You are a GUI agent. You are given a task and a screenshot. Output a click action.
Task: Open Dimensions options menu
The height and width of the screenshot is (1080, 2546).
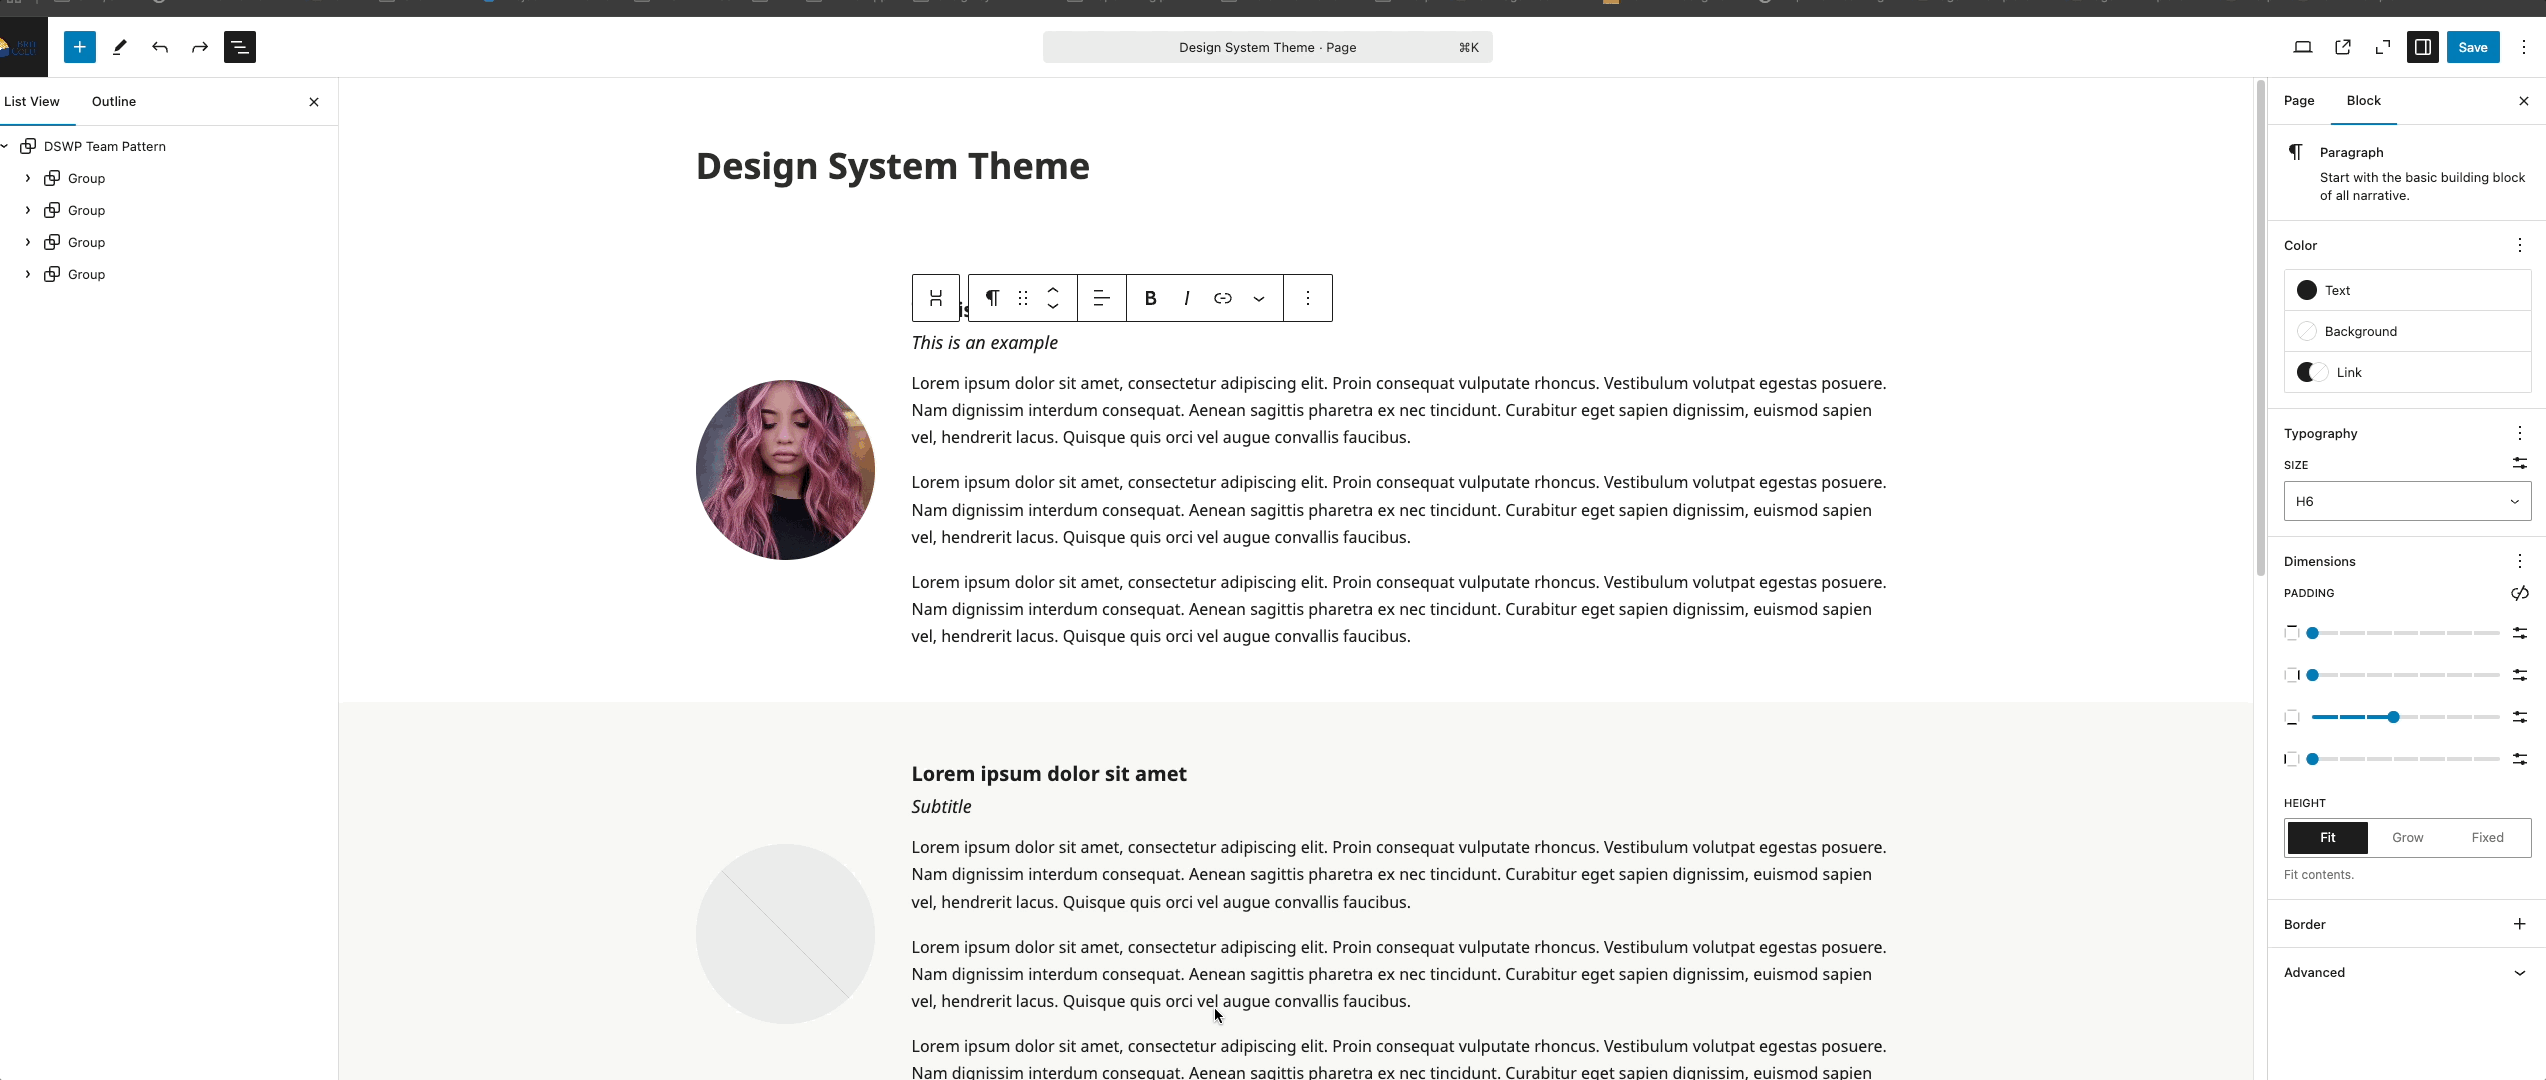pos(2520,561)
